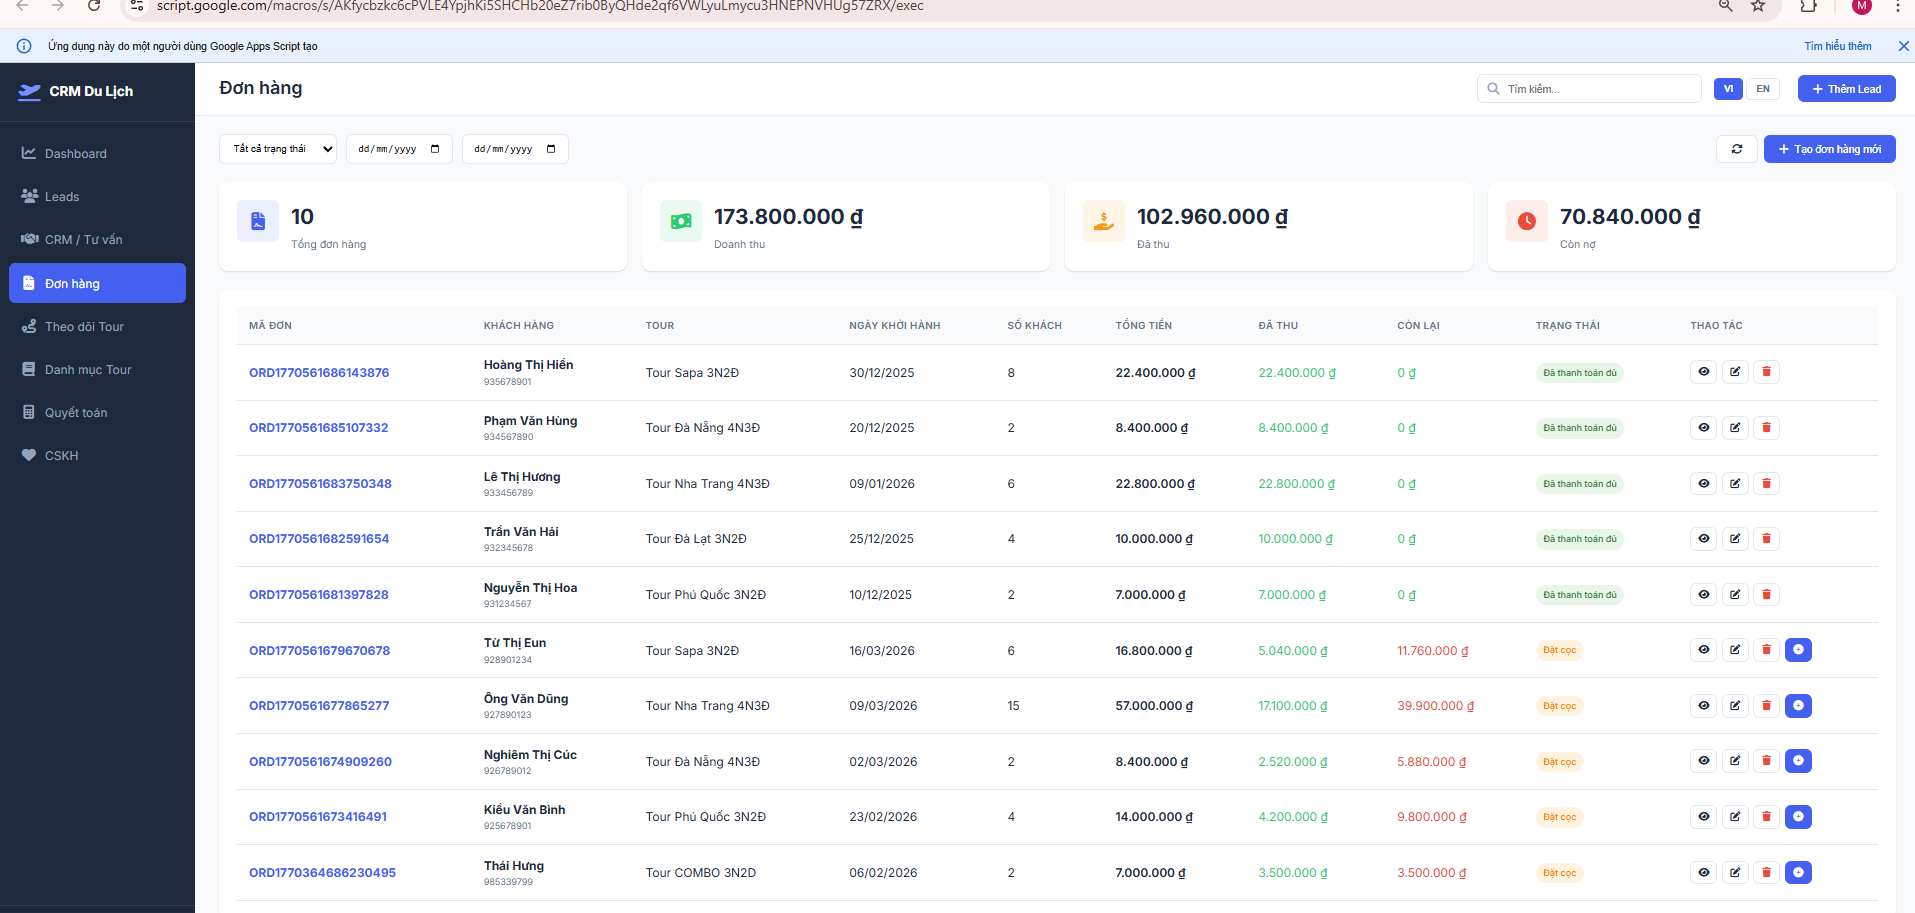Edit Thái Hưng's COMBO tour order
1915x913 pixels.
pyautogui.click(x=1735, y=873)
